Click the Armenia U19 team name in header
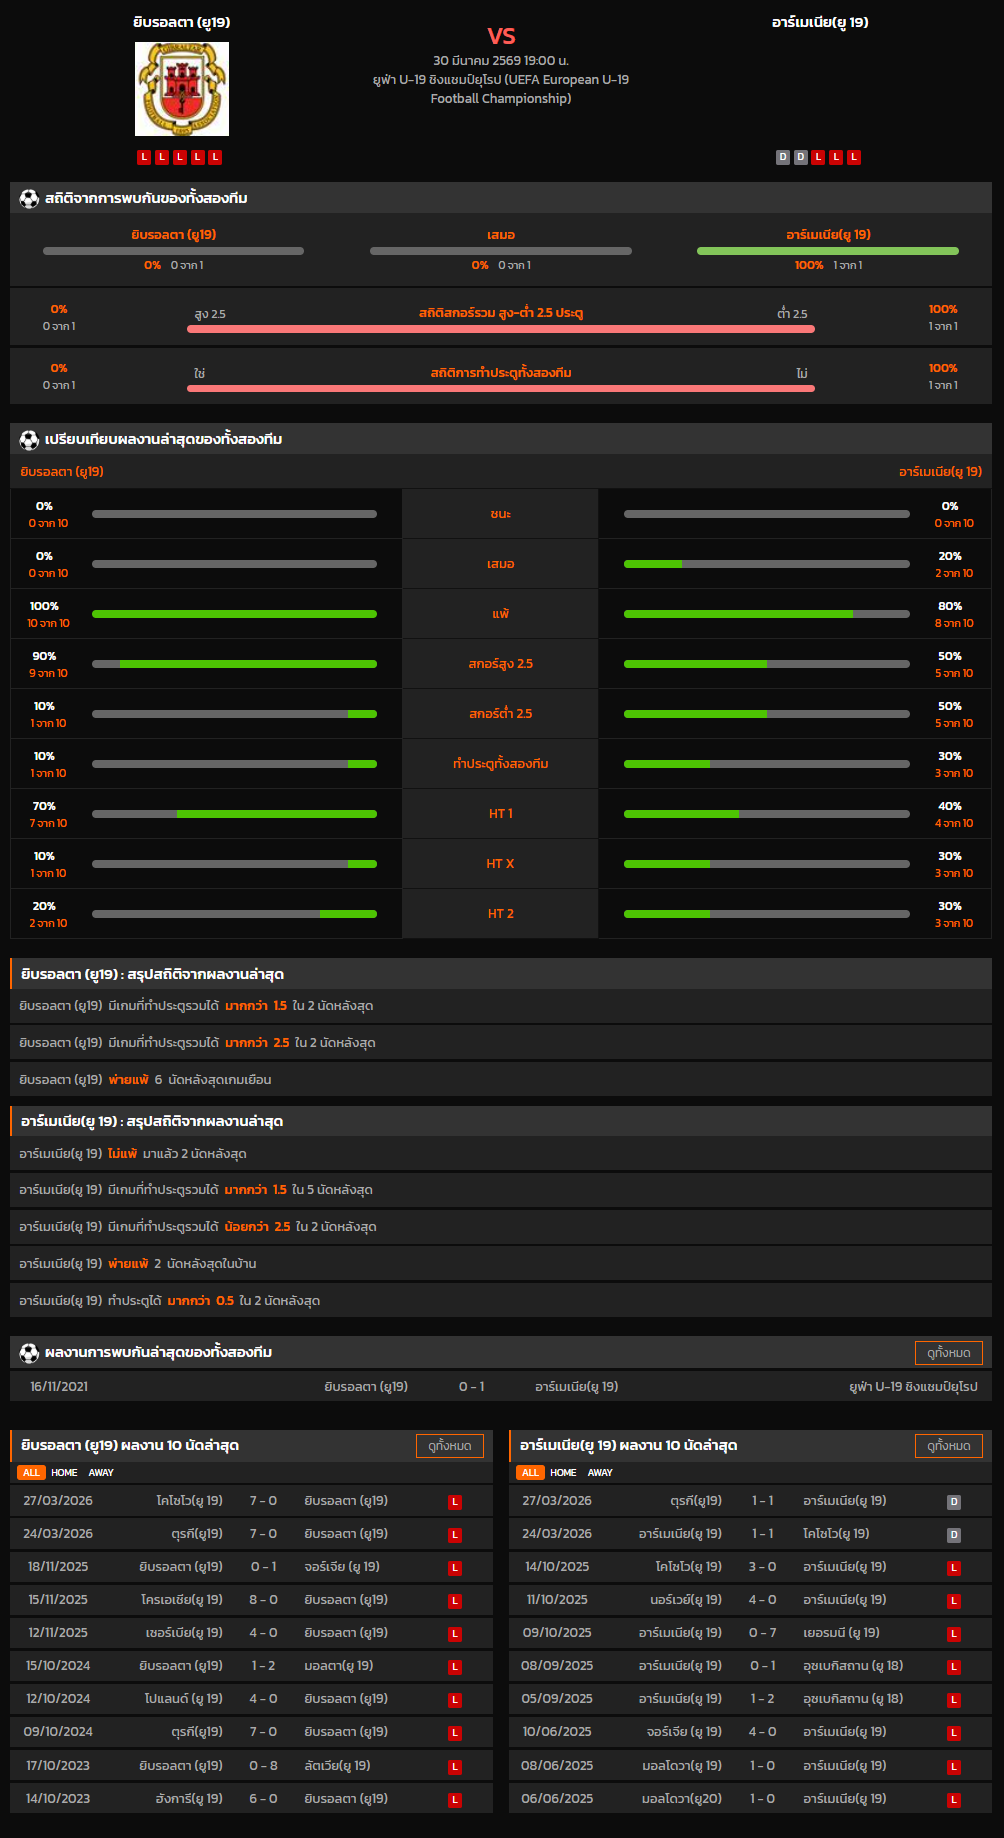The width and height of the screenshot is (1004, 1838). coord(819,22)
